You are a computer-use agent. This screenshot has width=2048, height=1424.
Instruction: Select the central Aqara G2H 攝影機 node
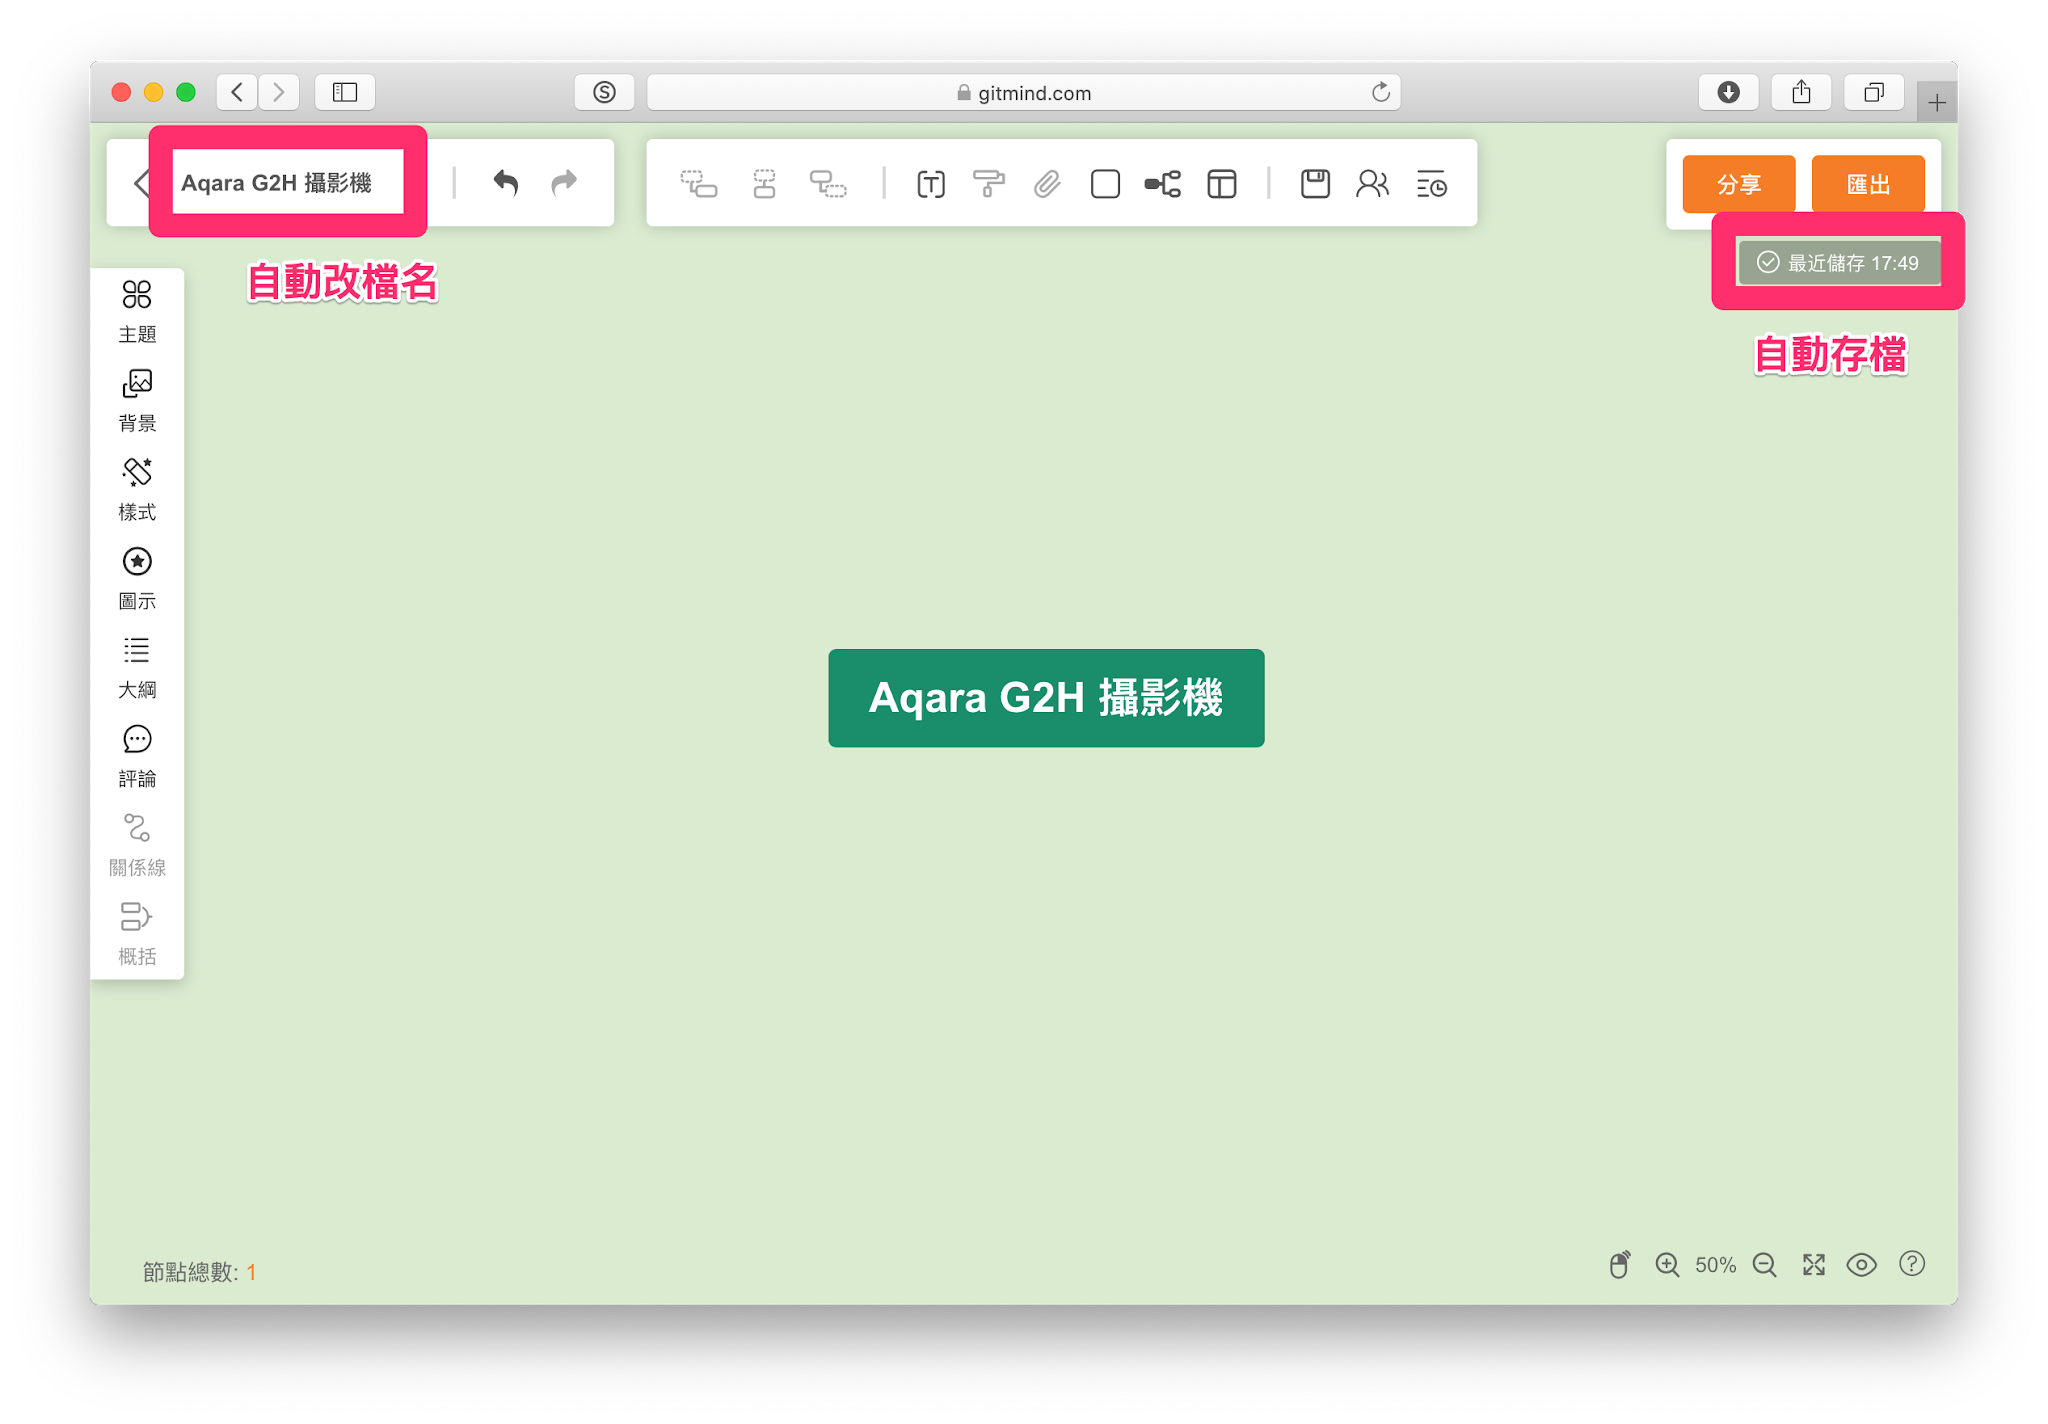(1046, 698)
